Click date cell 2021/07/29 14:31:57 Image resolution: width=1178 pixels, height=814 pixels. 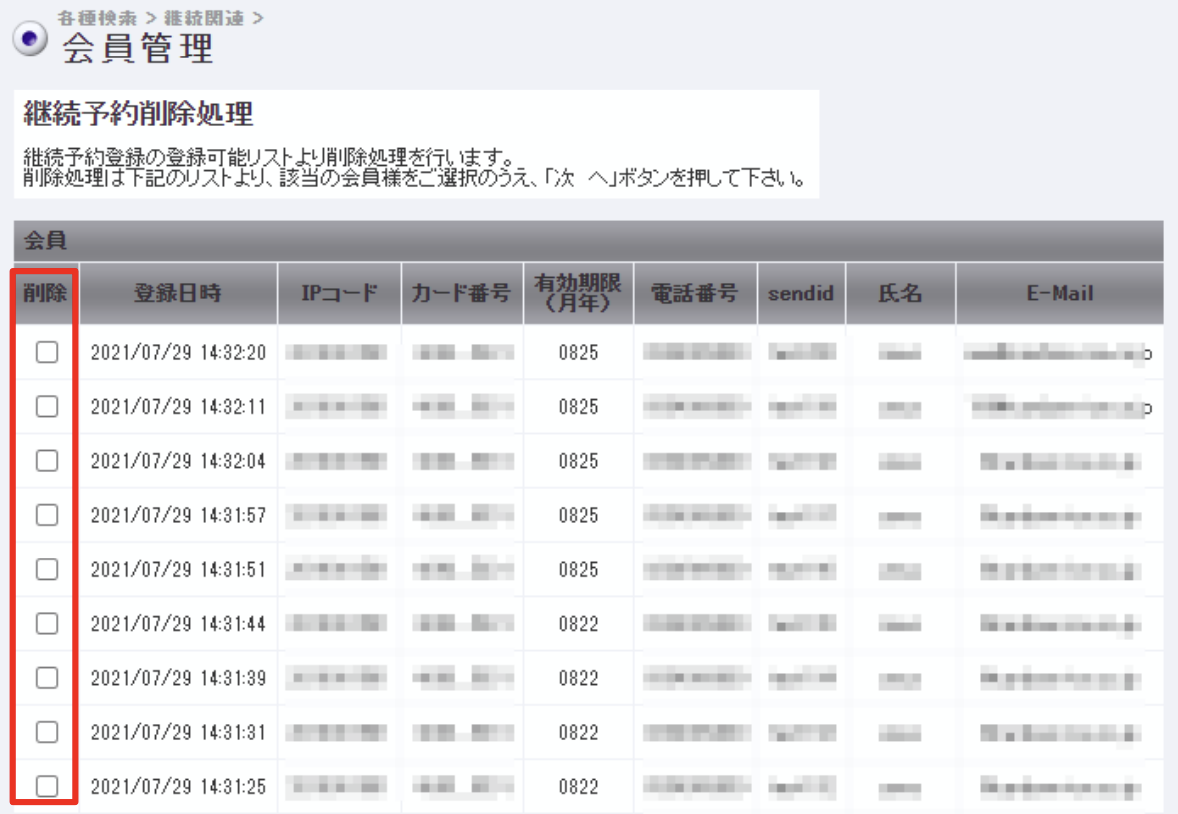(x=178, y=516)
